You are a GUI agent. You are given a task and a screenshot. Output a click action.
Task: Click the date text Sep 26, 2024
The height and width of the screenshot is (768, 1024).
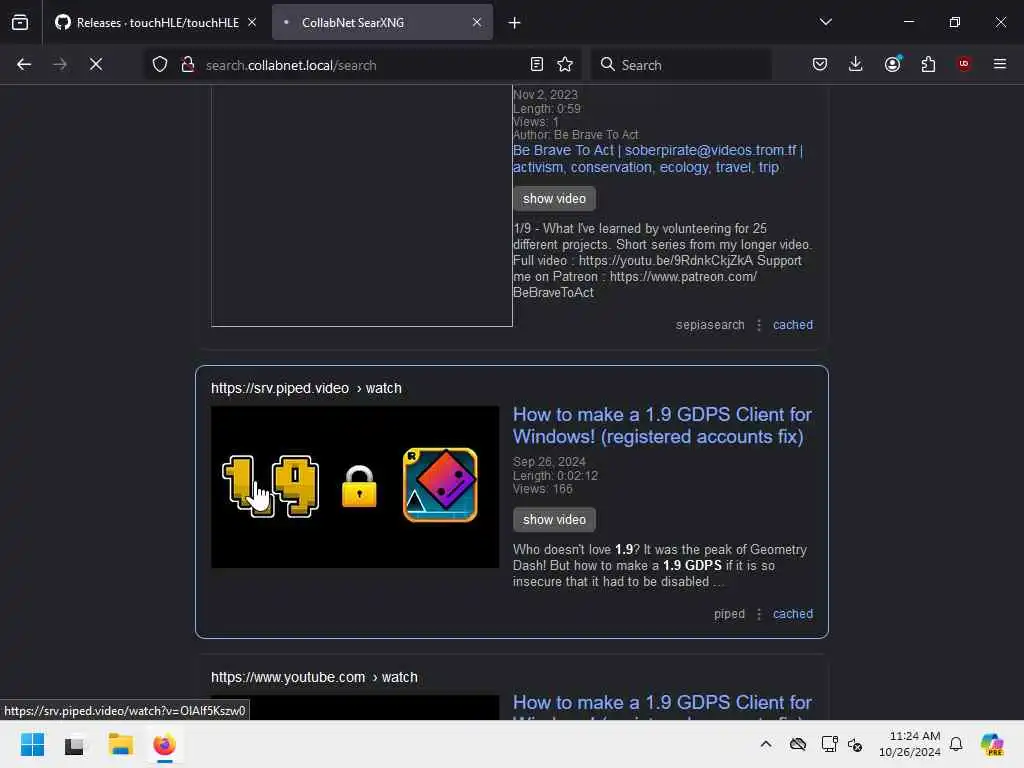pyautogui.click(x=549, y=462)
